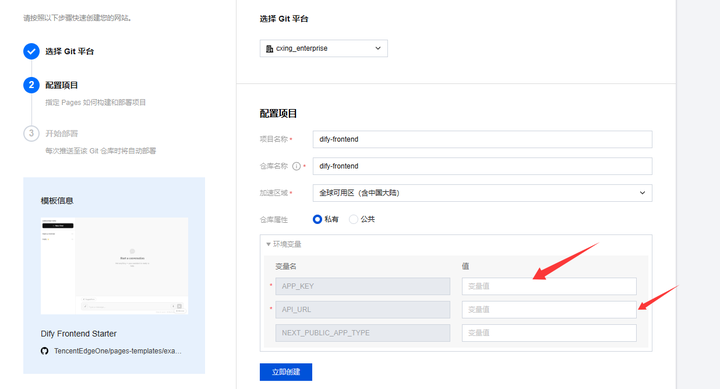This screenshot has width=720, height=389.
Task: Click the GitHub icon by TencentEdgeOne repo
Action: click(x=45, y=351)
